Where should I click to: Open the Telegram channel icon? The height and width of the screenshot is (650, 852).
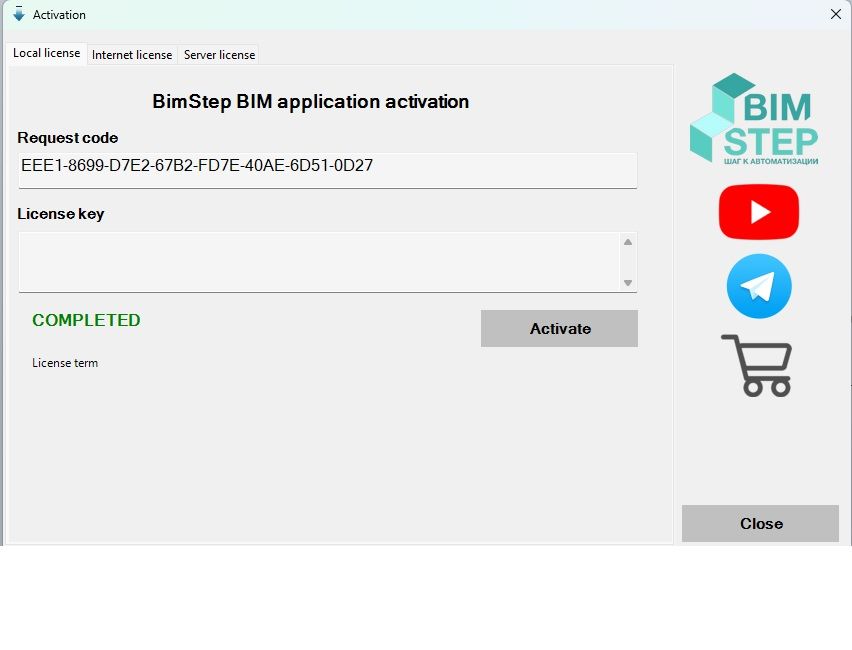pyautogui.click(x=759, y=286)
